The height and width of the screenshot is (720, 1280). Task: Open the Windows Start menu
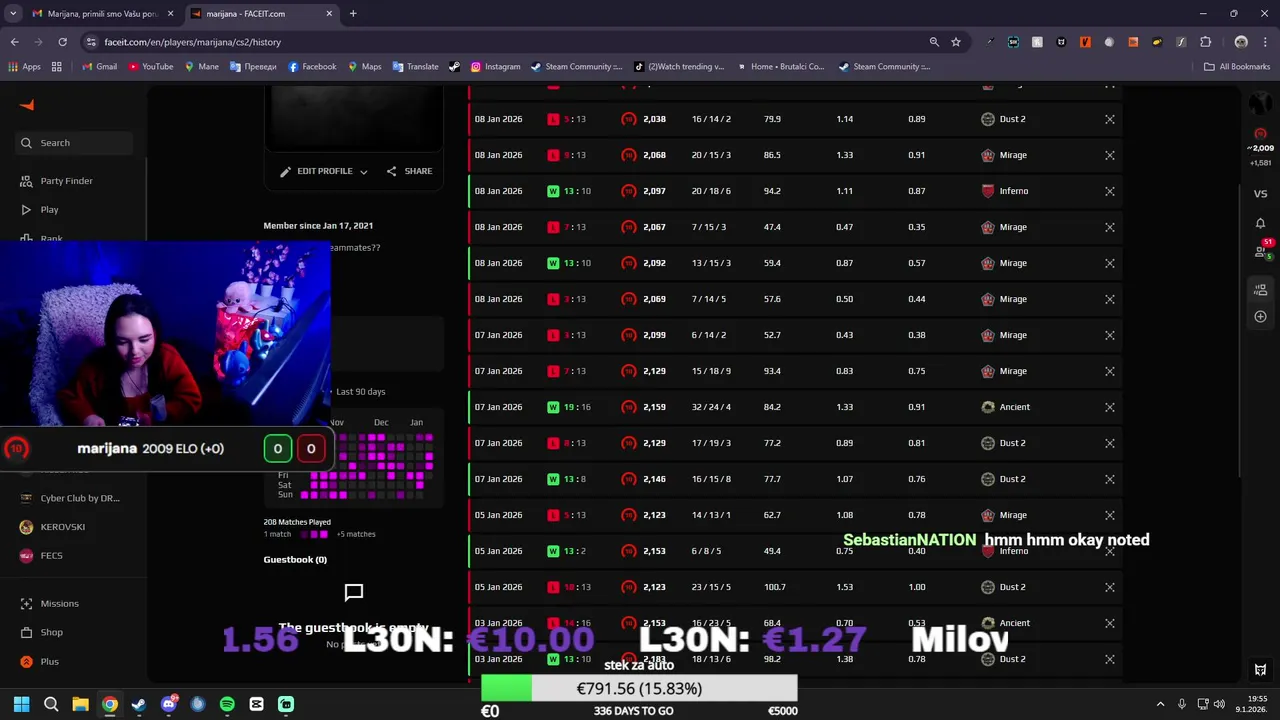22,704
